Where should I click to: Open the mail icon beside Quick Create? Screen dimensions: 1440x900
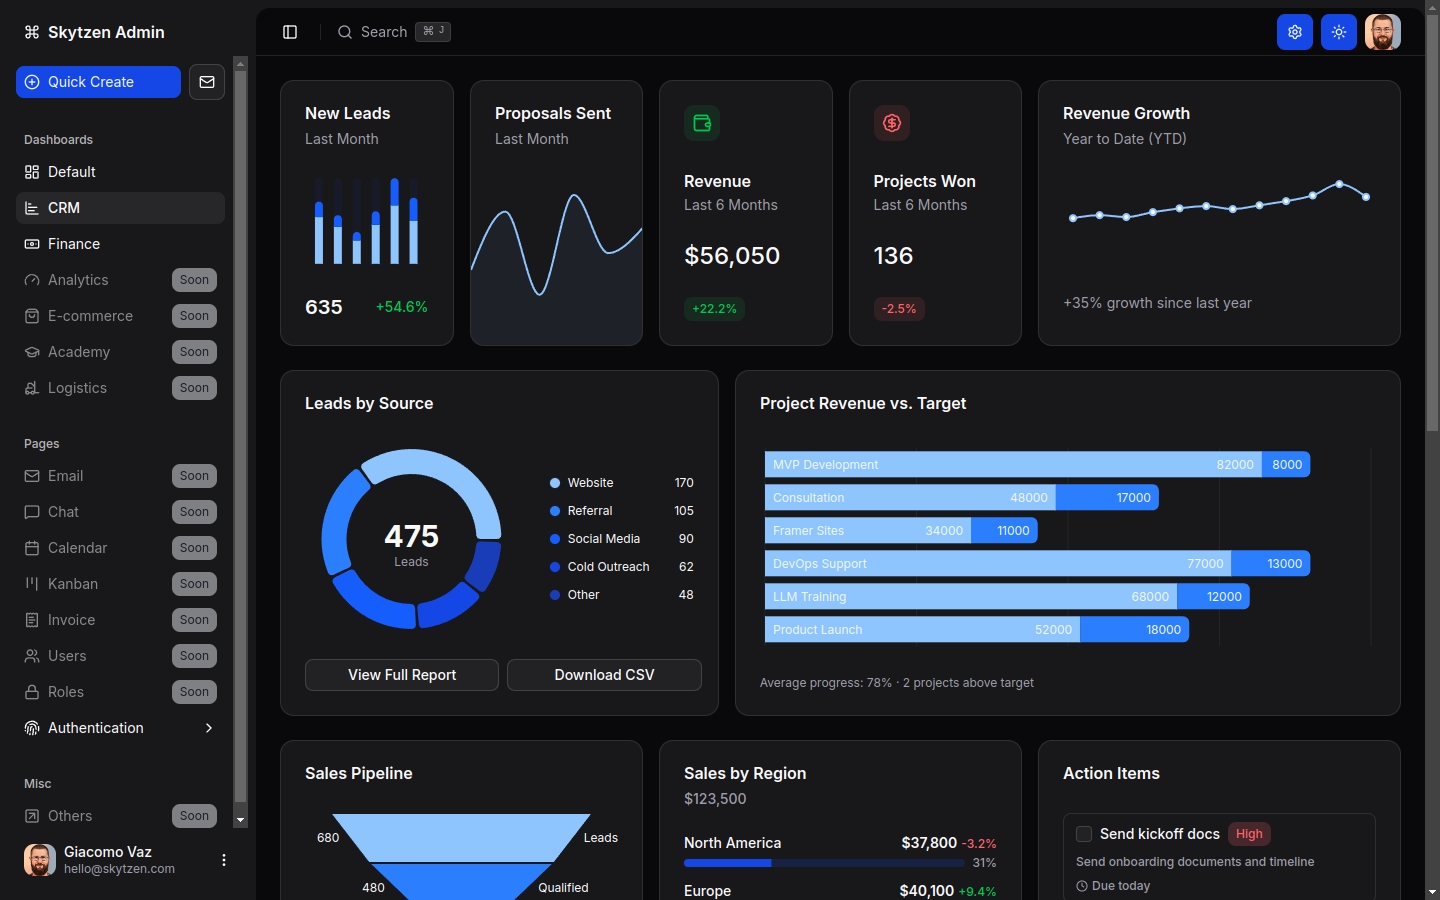click(207, 82)
